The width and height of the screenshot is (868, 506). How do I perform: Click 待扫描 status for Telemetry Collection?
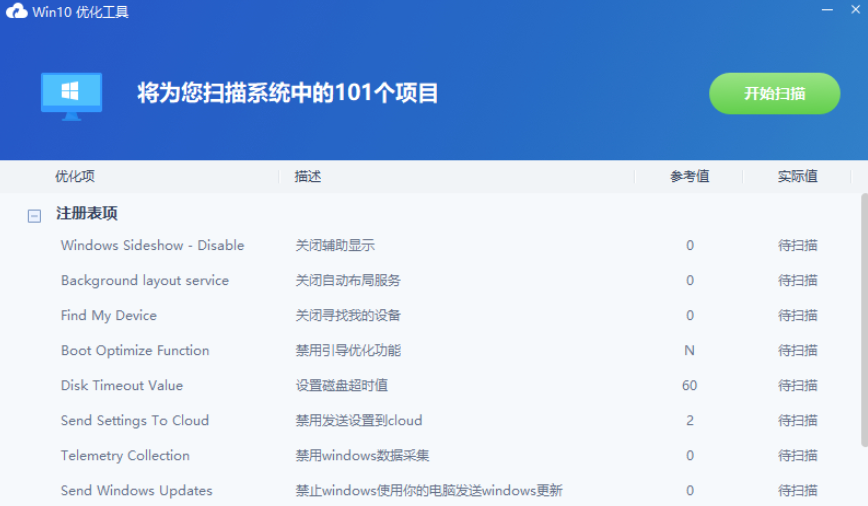coord(798,455)
